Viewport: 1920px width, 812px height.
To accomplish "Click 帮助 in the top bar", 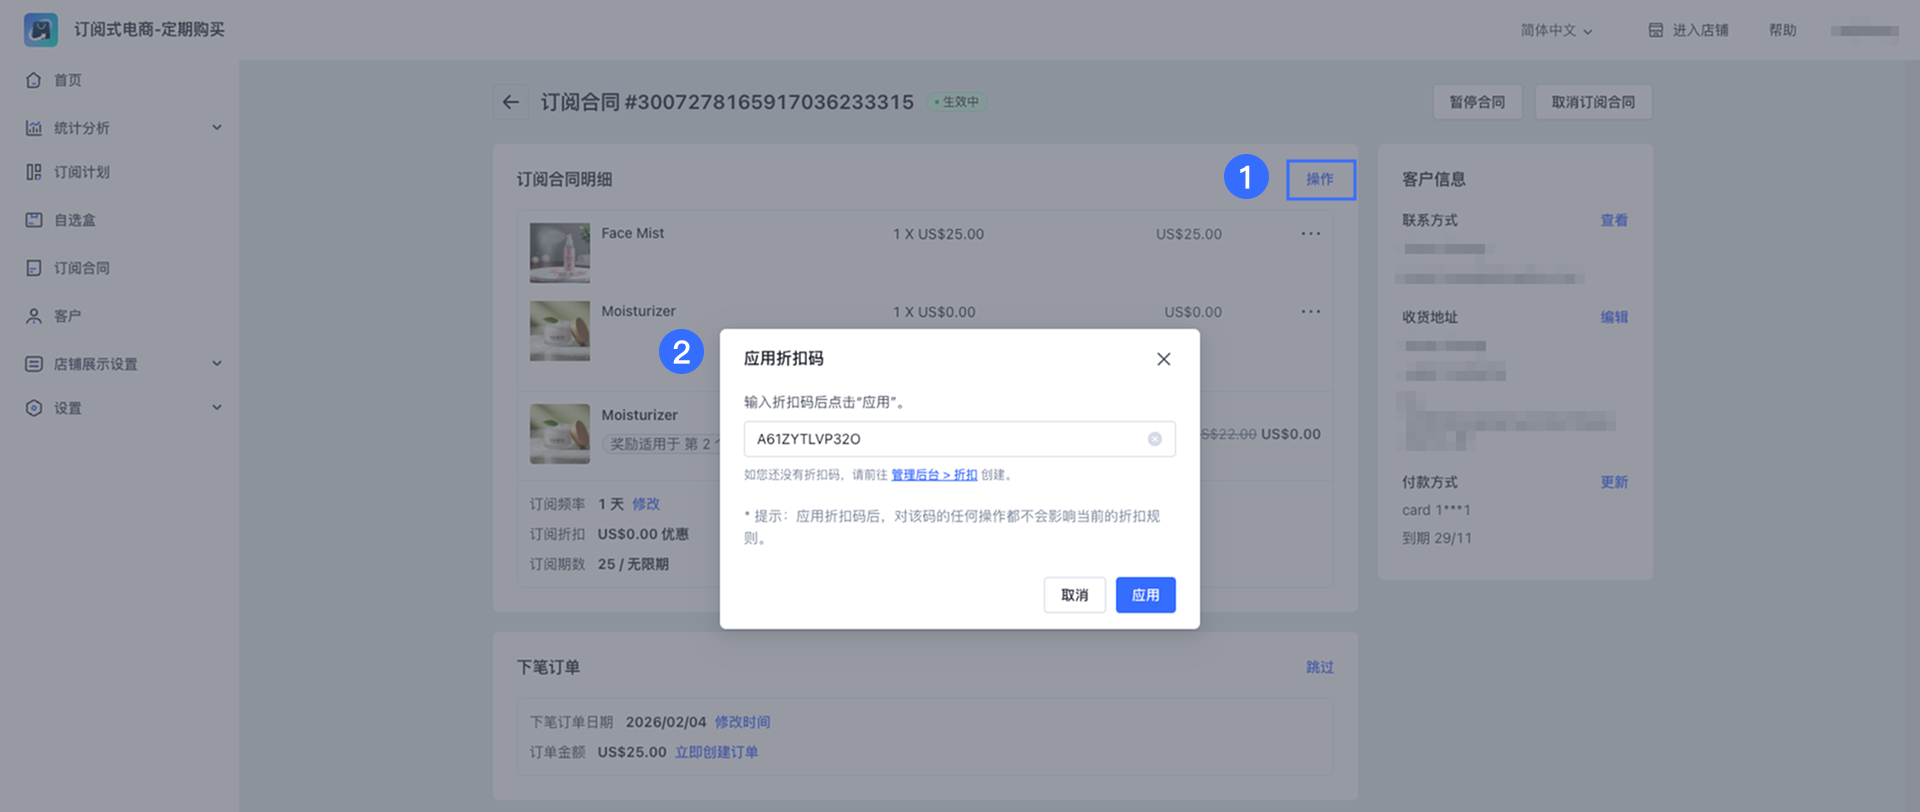I will coord(1783,31).
